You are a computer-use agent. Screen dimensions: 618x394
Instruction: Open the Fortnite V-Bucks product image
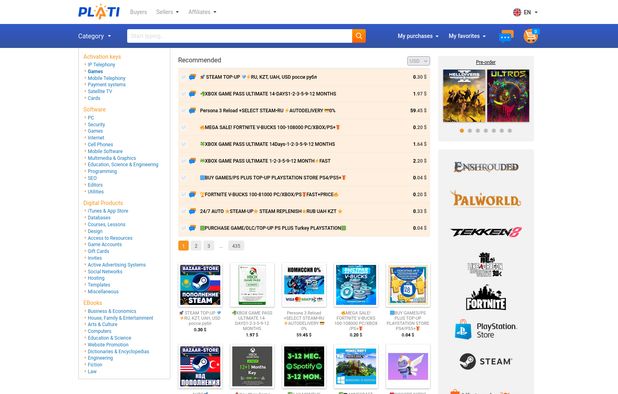tap(356, 285)
